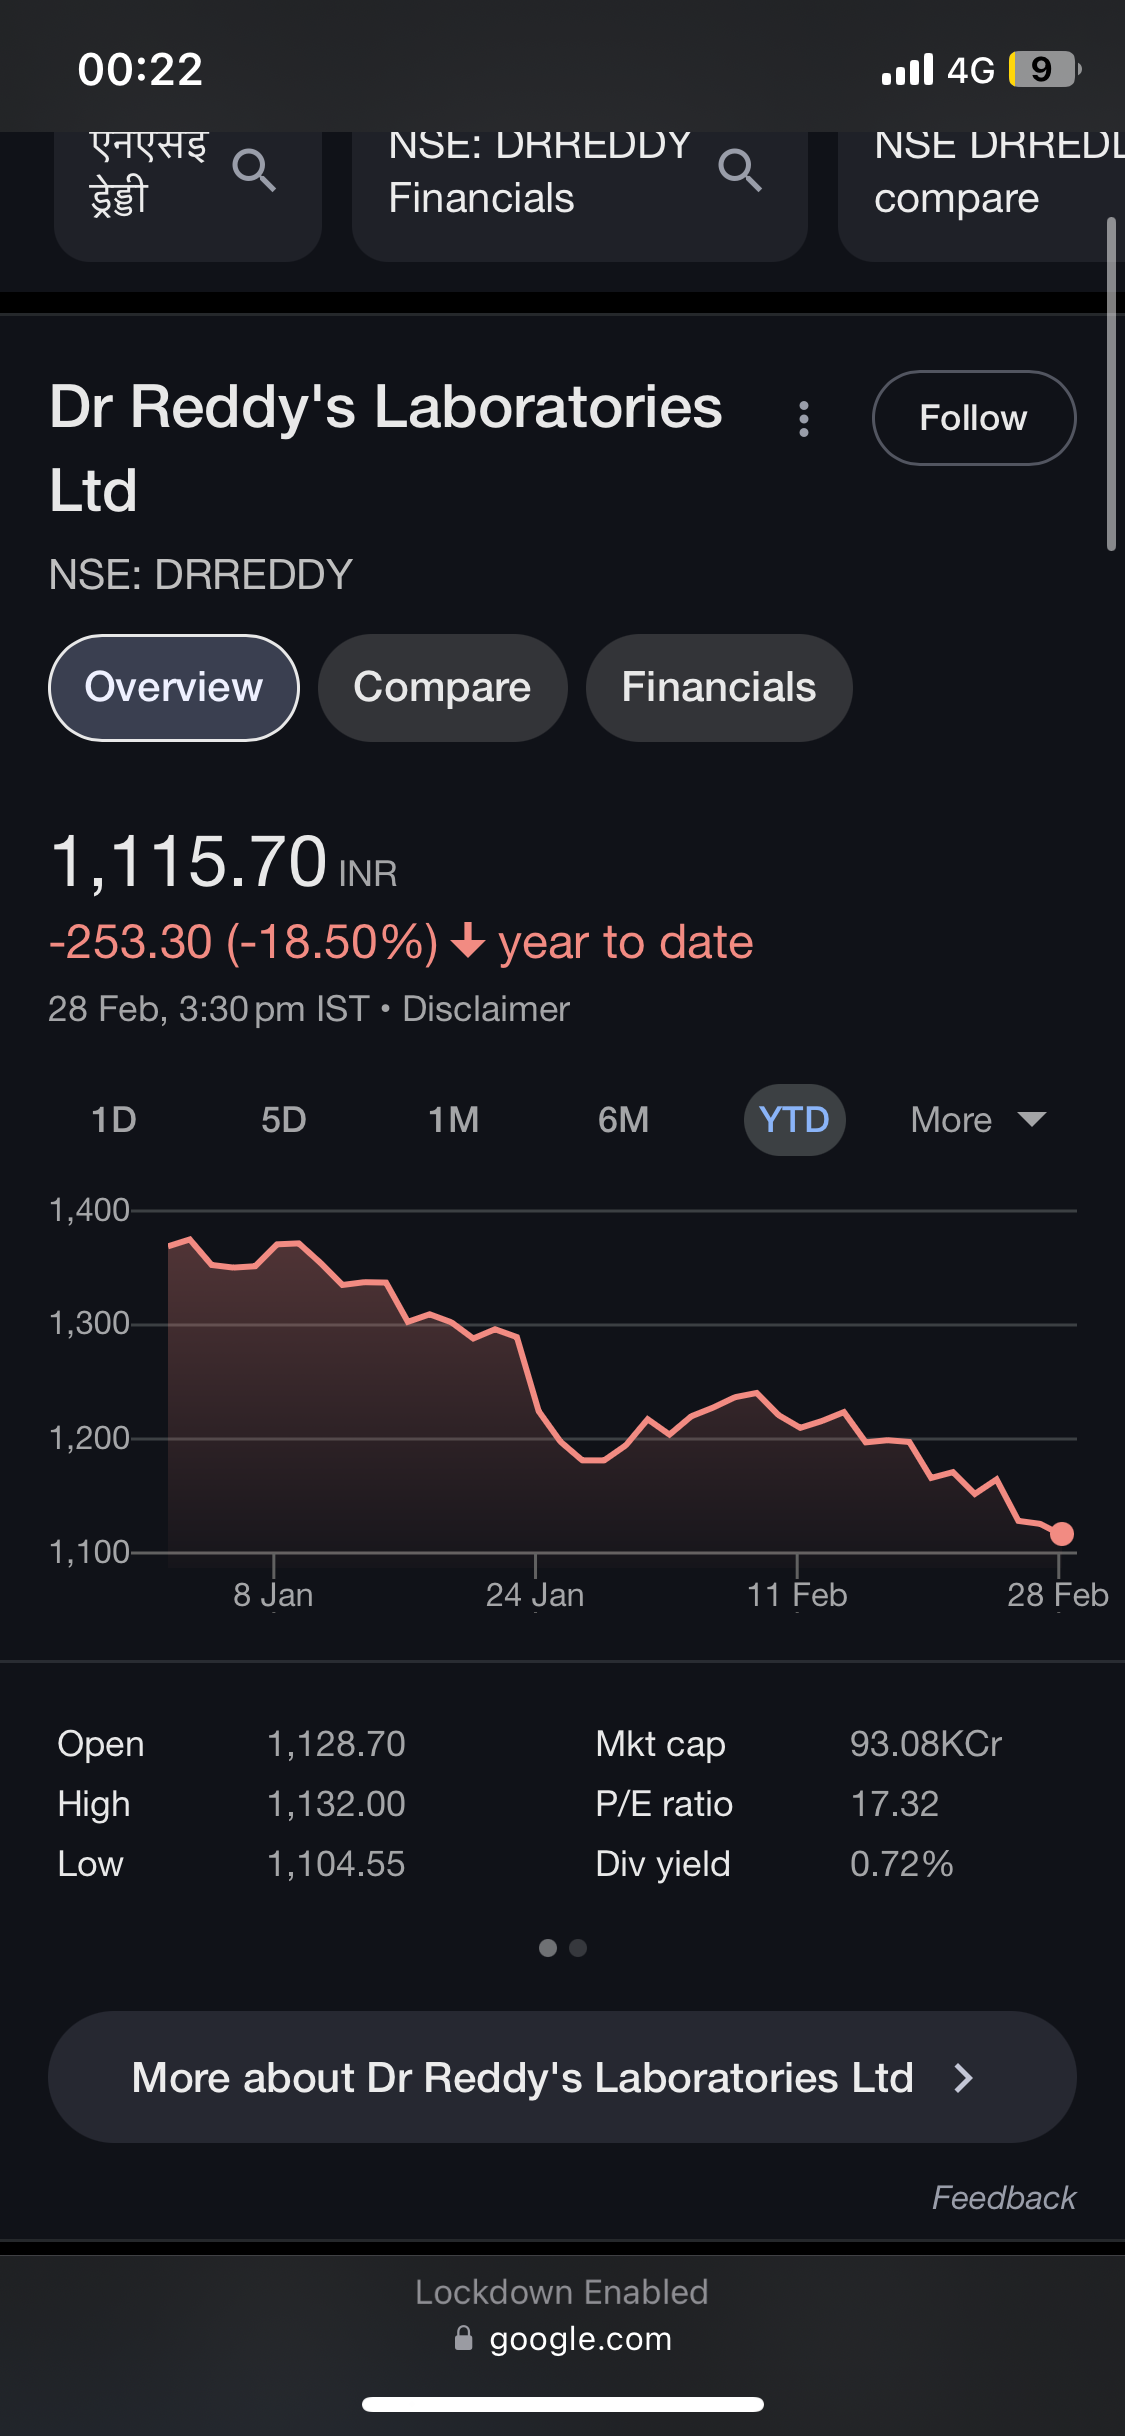Click the Feedback link
The height and width of the screenshot is (2436, 1125).
click(x=1003, y=2197)
